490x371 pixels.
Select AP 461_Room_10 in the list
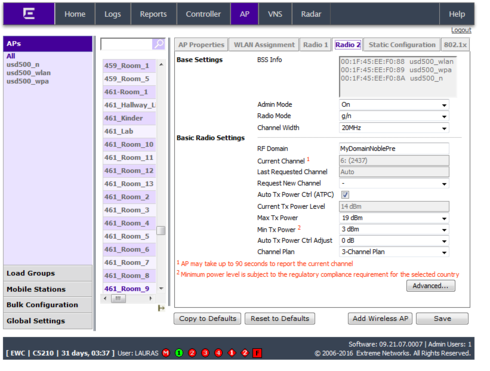tap(129, 144)
